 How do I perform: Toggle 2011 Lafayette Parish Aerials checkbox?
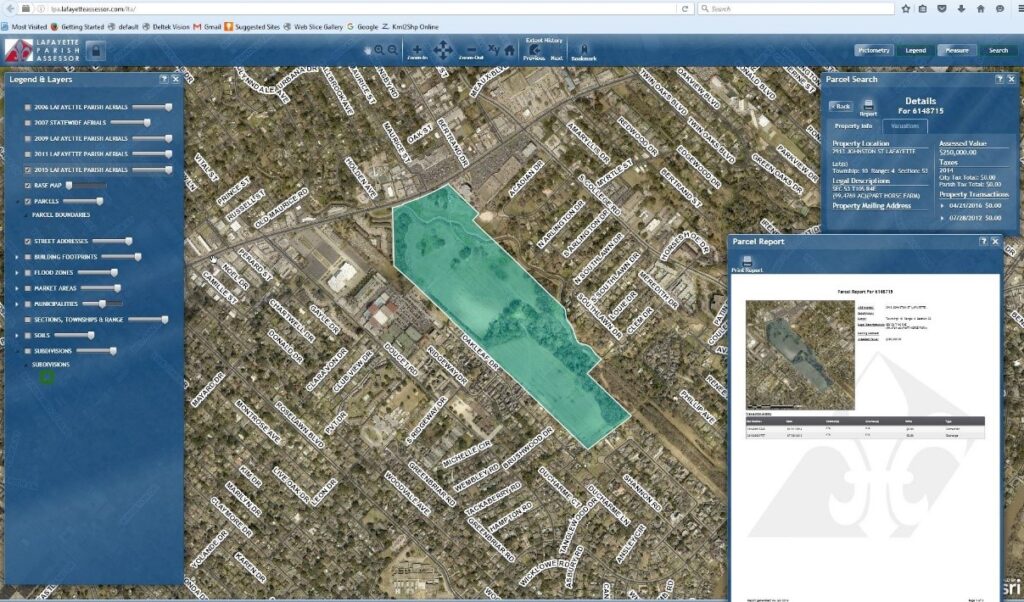tap(27, 154)
